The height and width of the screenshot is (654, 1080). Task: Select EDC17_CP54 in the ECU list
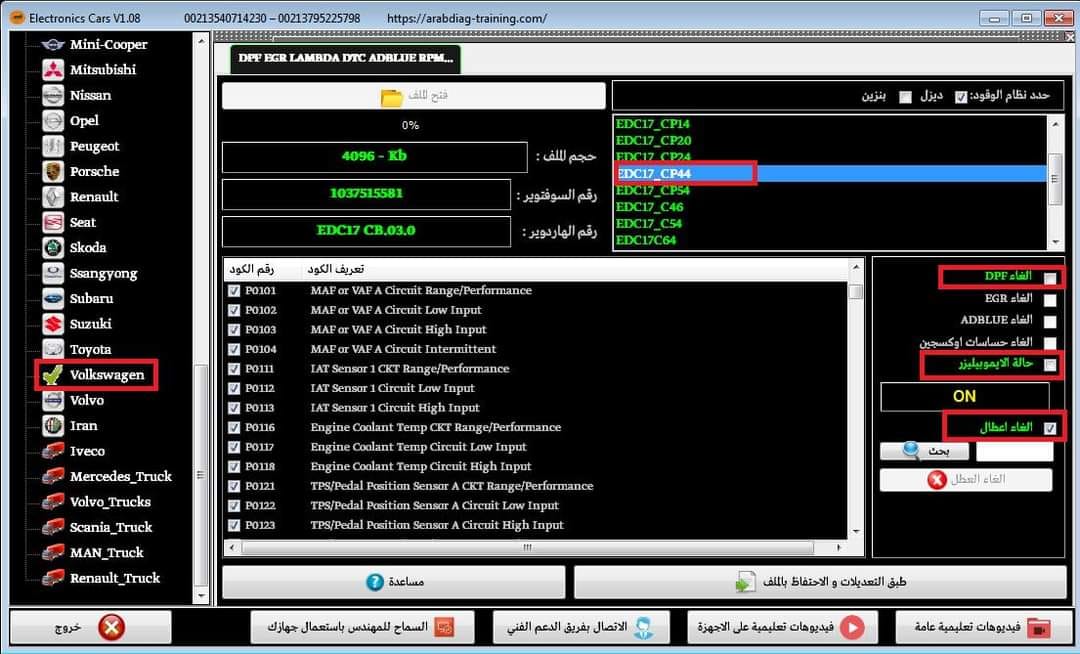click(x=652, y=190)
